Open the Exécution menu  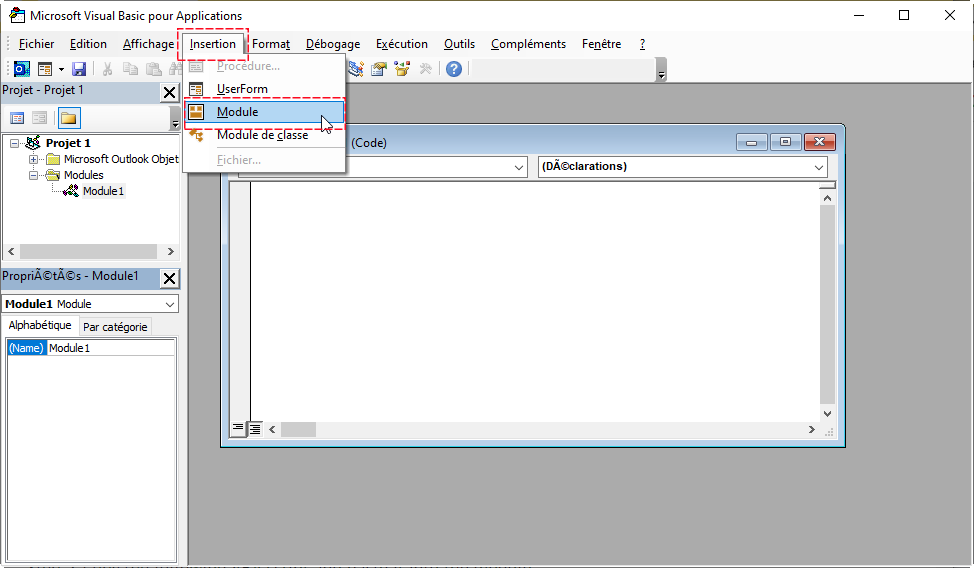(x=402, y=44)
